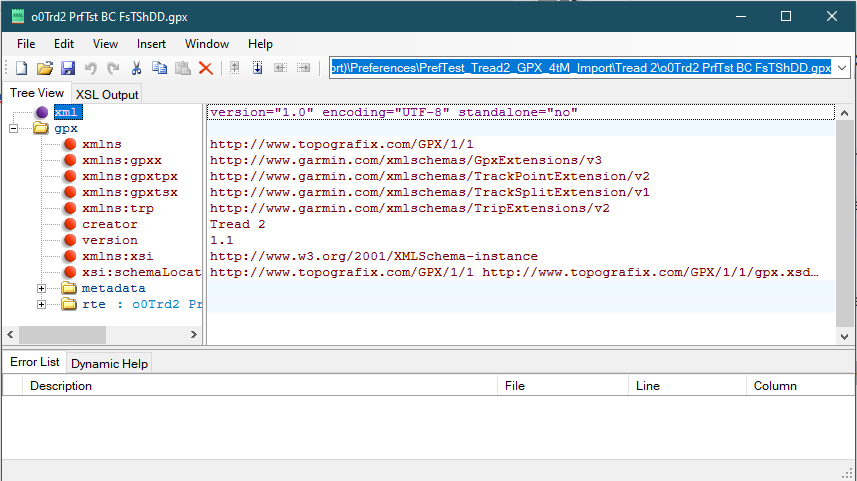Delete item with the red X icon
Screen dimensions: 857x481
click(206, 68)
